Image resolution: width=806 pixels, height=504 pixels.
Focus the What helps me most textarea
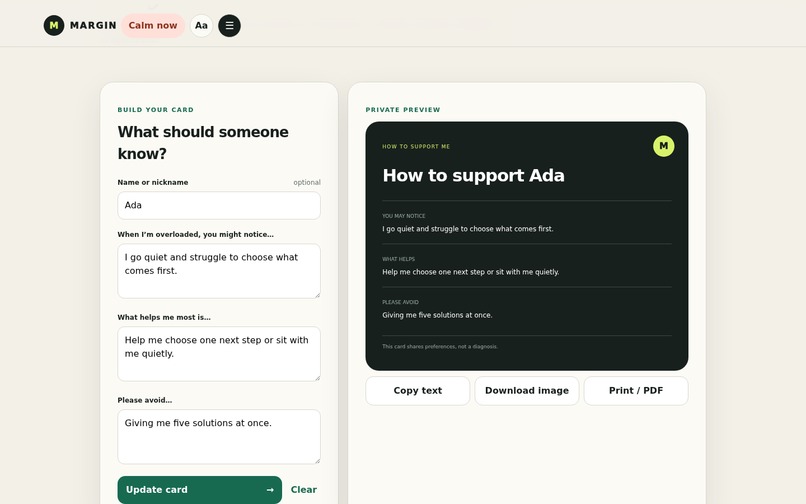[x=219, y=354]
